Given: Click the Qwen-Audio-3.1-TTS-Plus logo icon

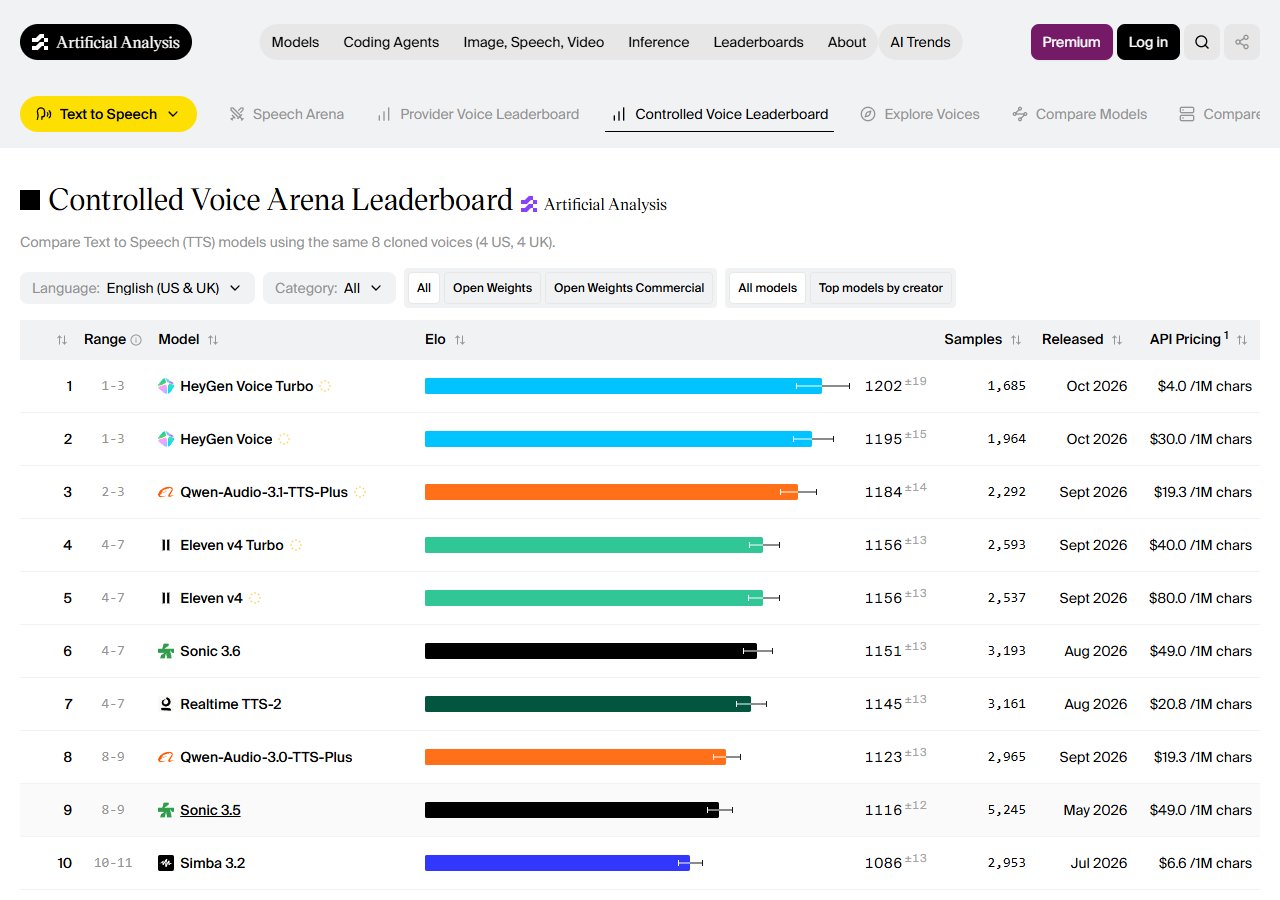Looking at the screenshot, I should [166, 492].
